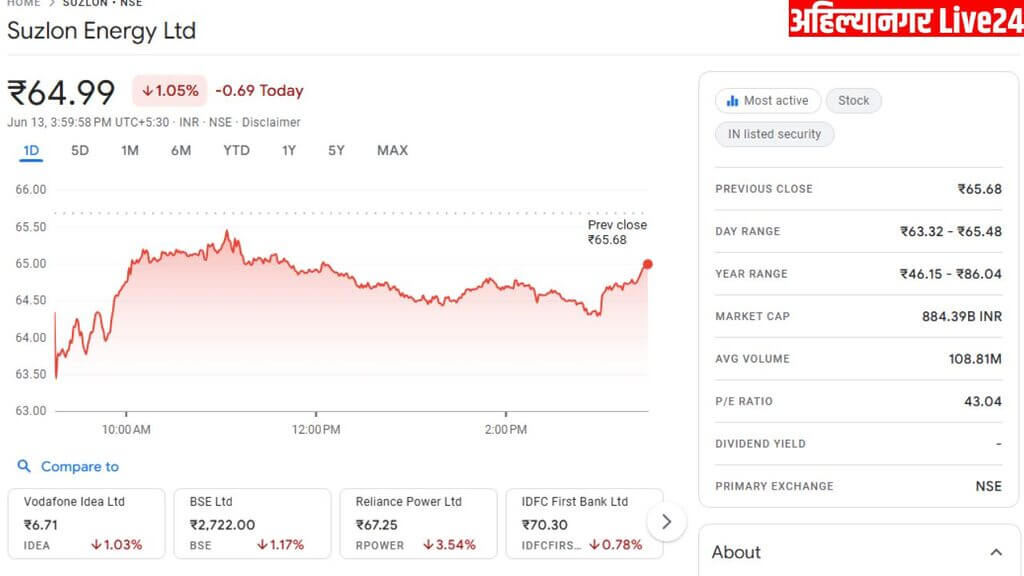The image size is (1024, 576).
Task: Select the YTD range tab
Action: click(x=236, y=151)
